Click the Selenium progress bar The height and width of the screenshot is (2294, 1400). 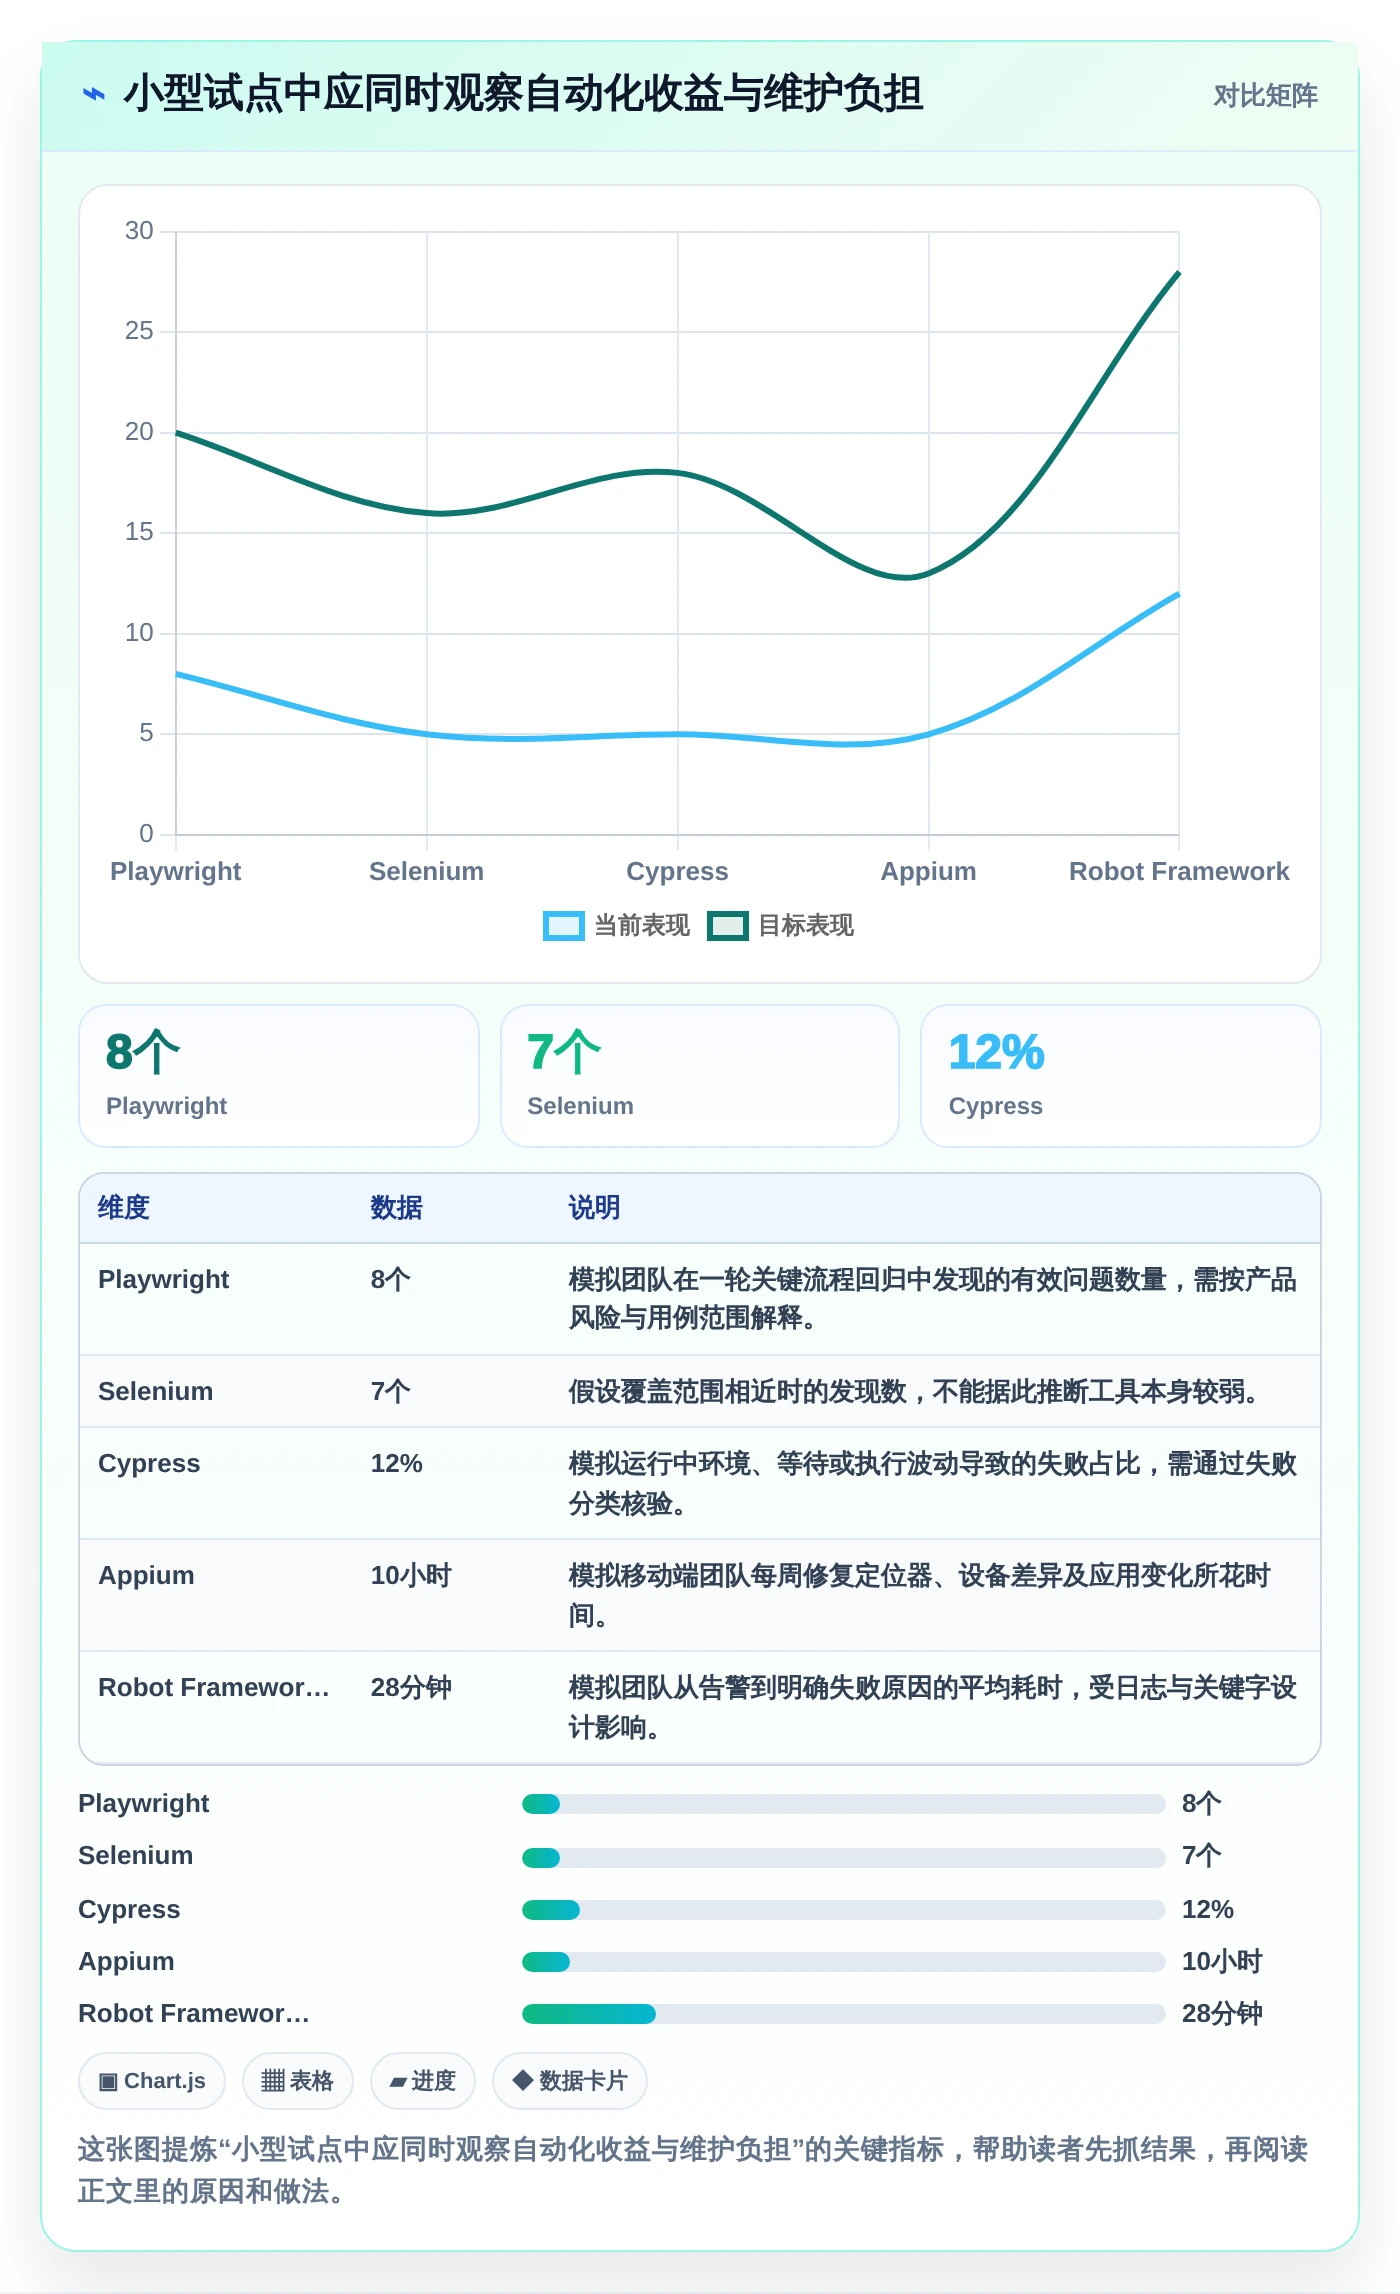pyautogui.click(x=843, y=1858)
